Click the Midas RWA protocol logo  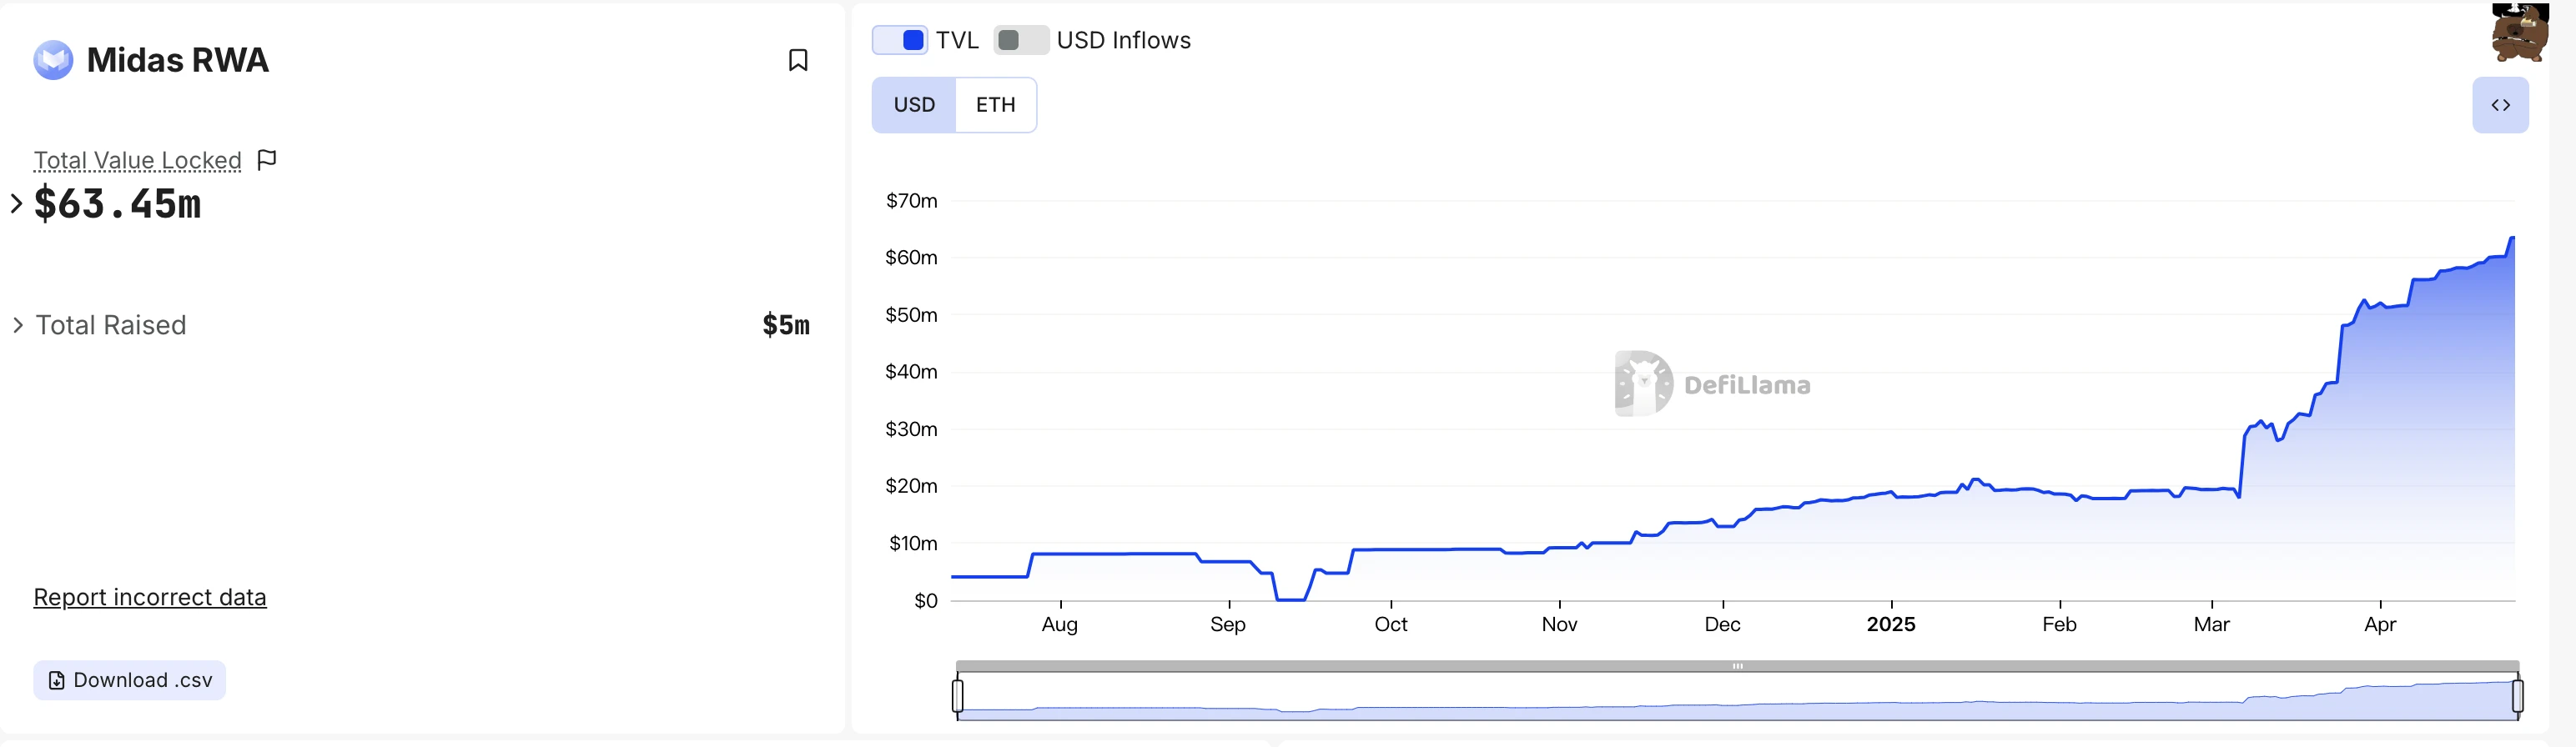[53, 60]
